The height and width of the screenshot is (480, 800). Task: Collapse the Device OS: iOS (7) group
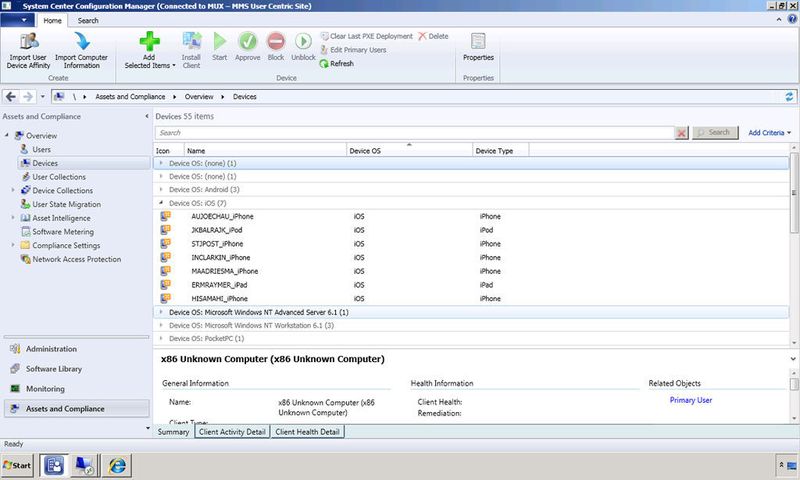(x=161, y=203)
